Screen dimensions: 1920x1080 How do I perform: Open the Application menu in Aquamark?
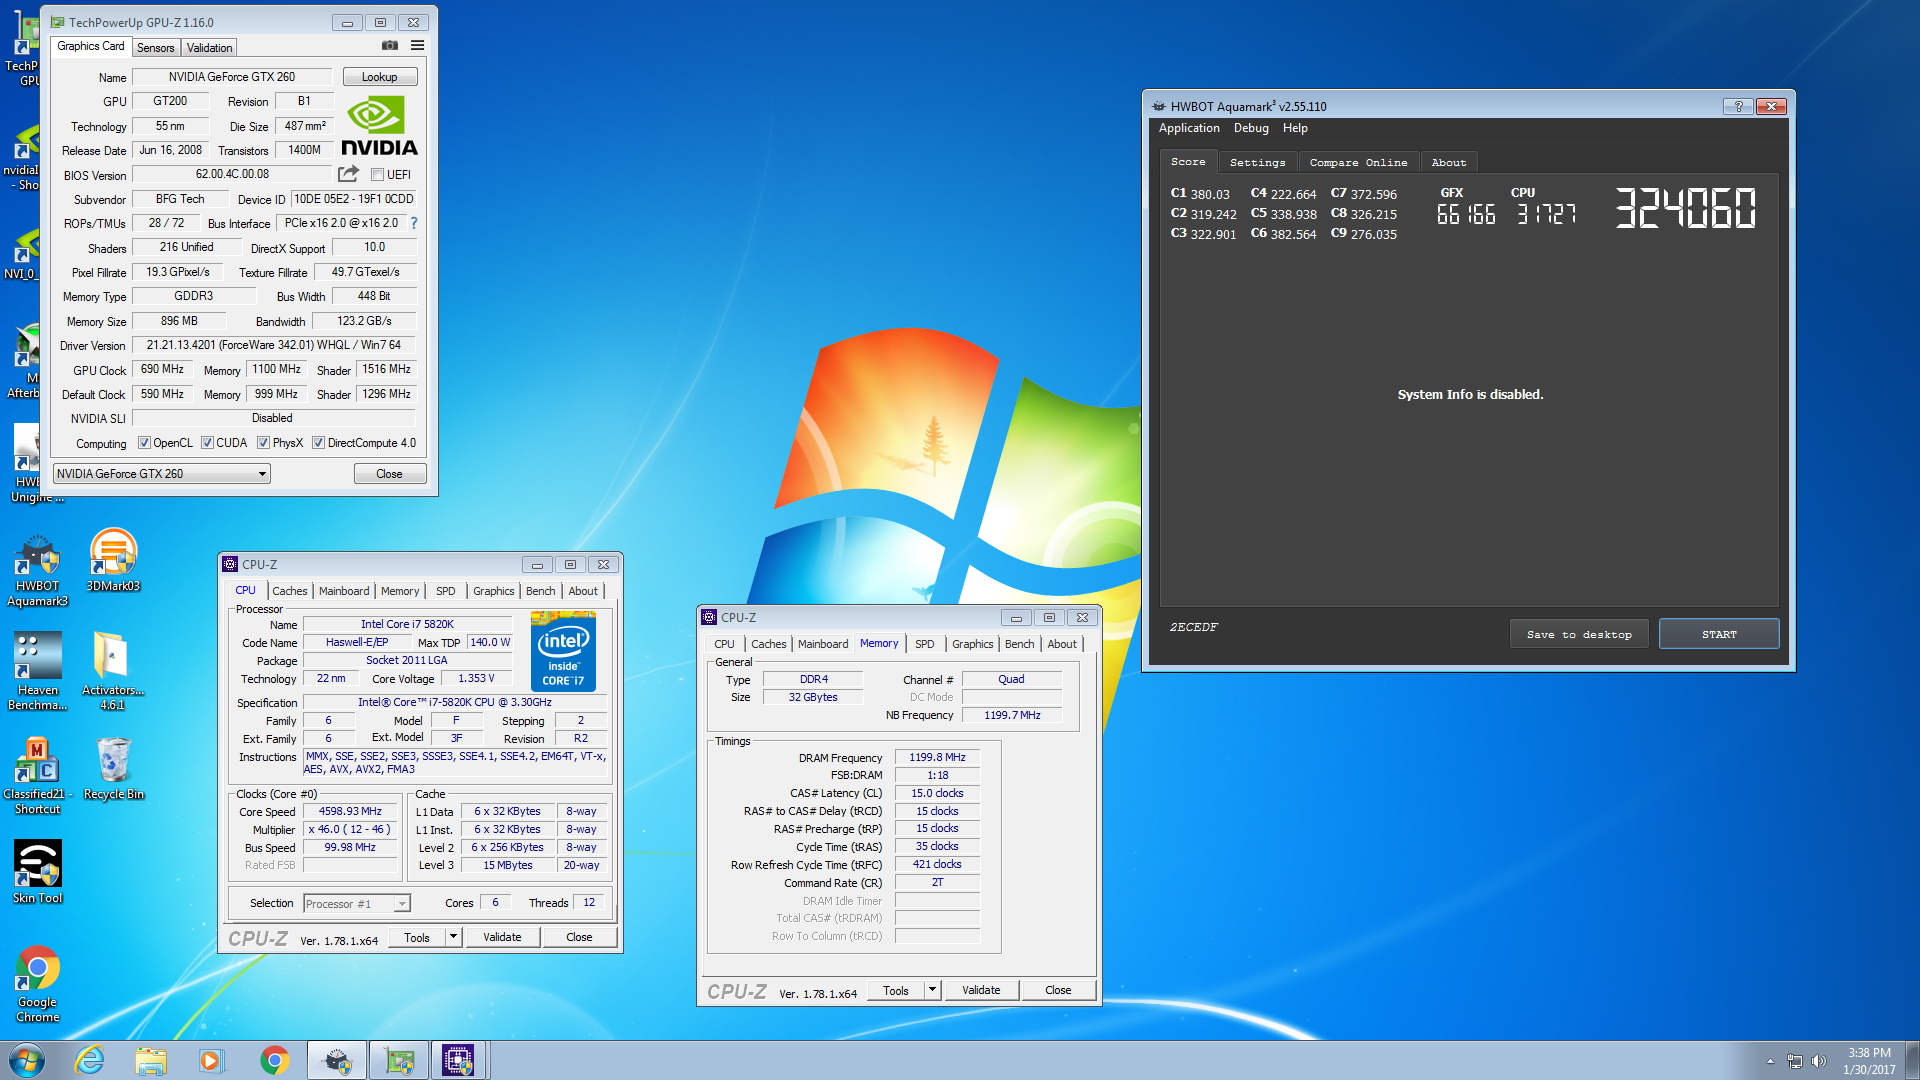click(1189, 128)
